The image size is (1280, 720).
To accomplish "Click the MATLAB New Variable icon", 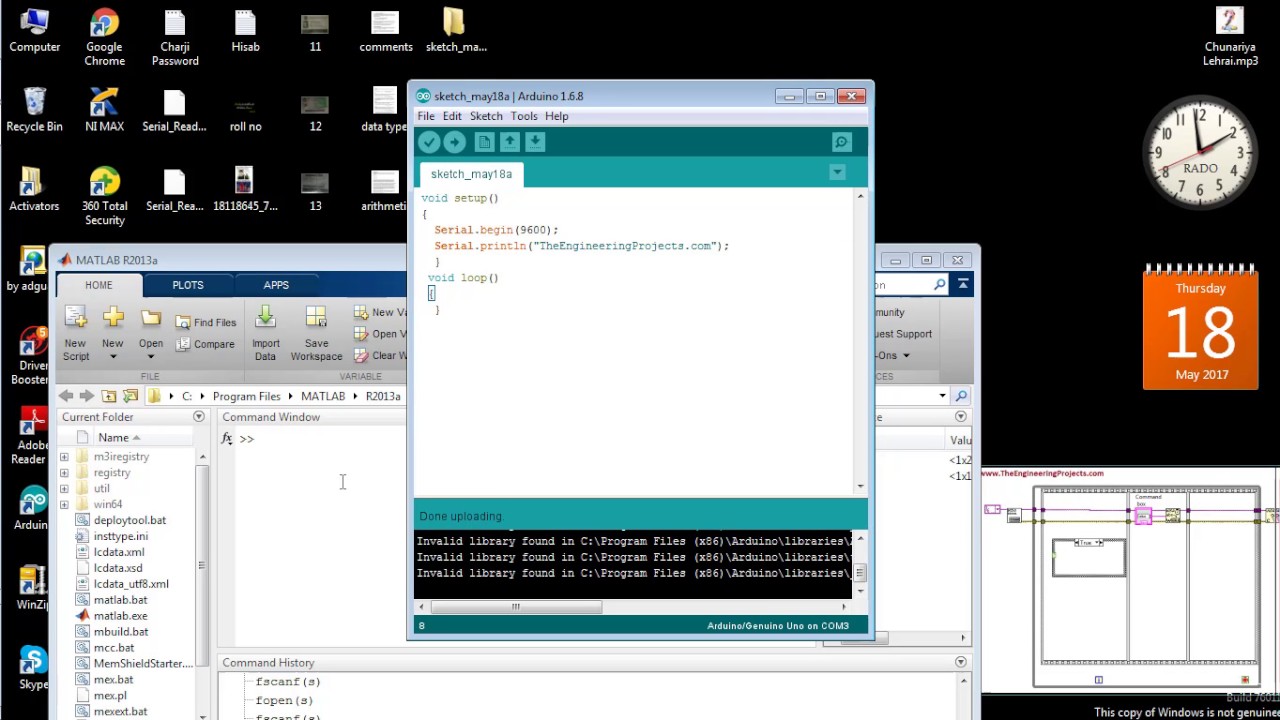I will point(361,312).
